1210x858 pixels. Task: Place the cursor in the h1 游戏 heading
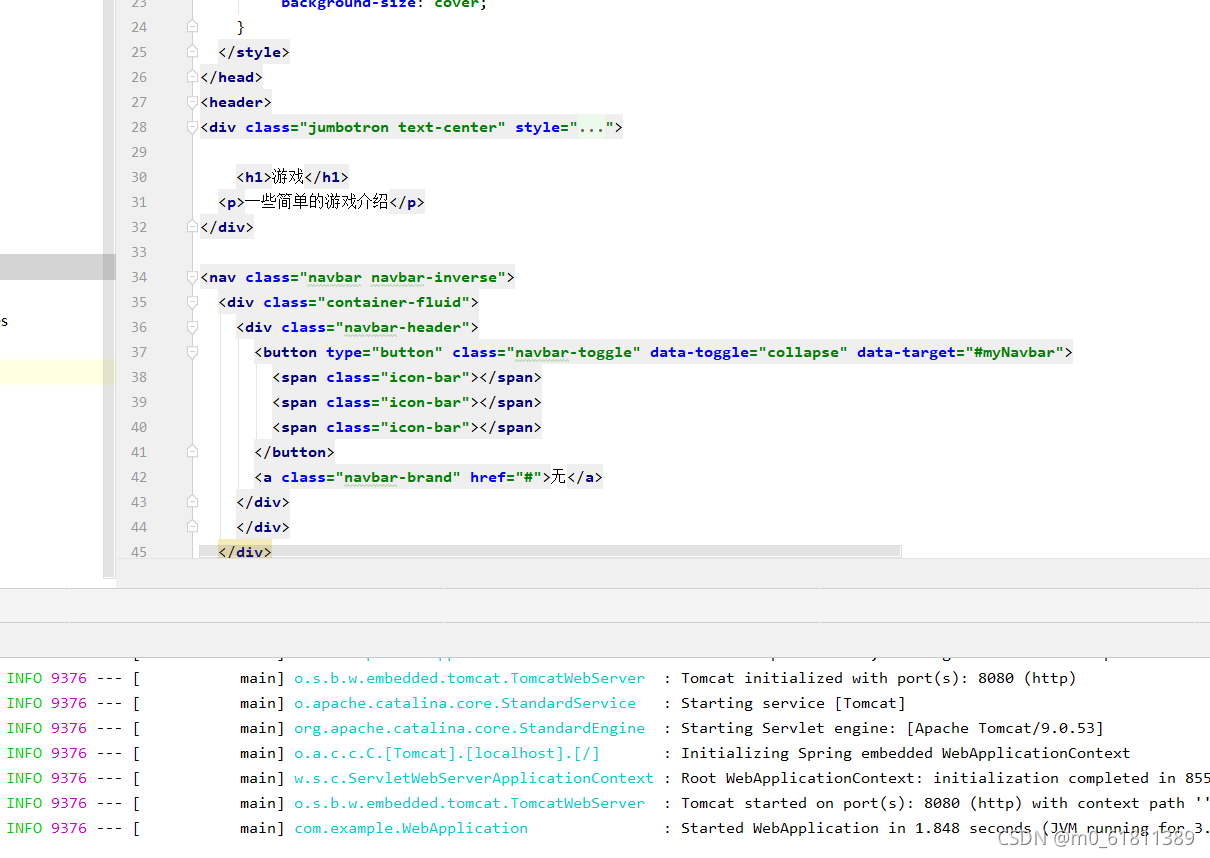[x=288, y=177]
